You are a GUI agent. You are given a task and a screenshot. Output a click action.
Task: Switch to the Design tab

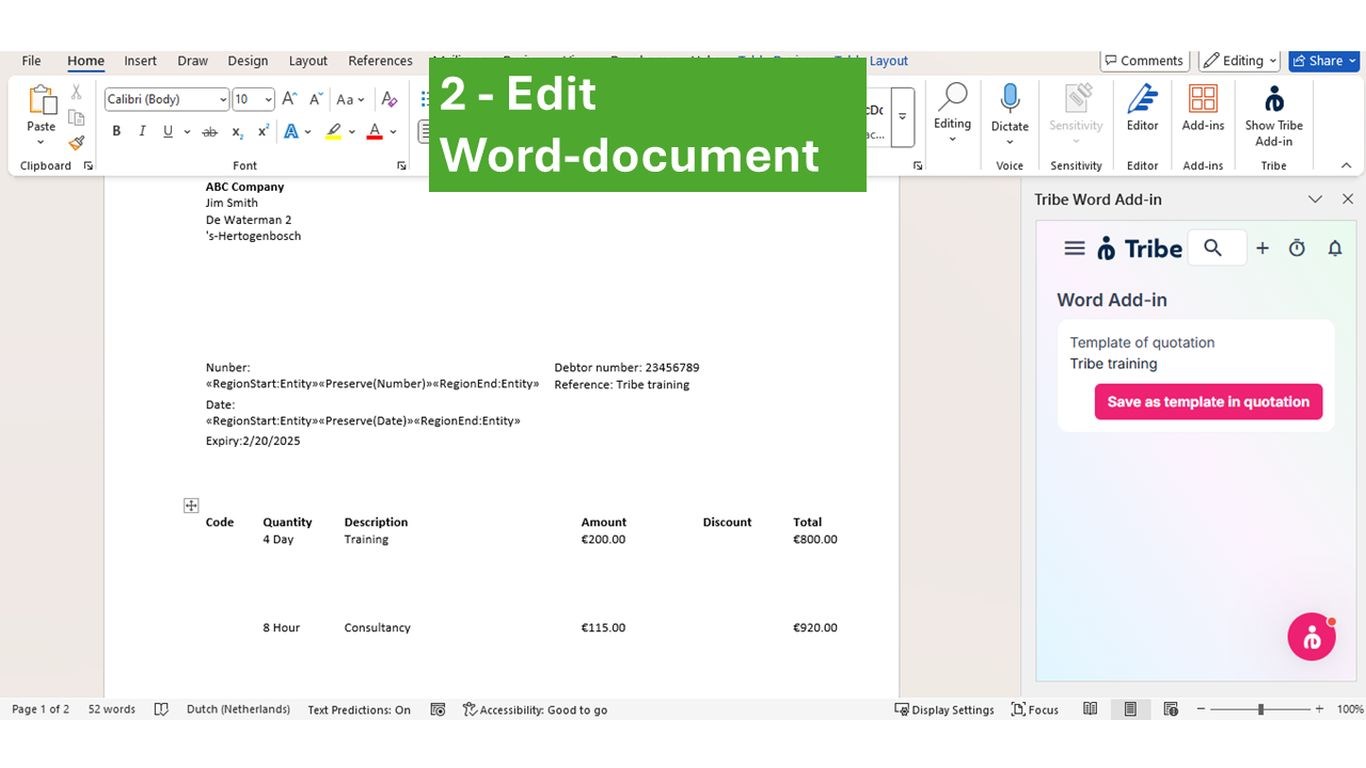point(248,61)
